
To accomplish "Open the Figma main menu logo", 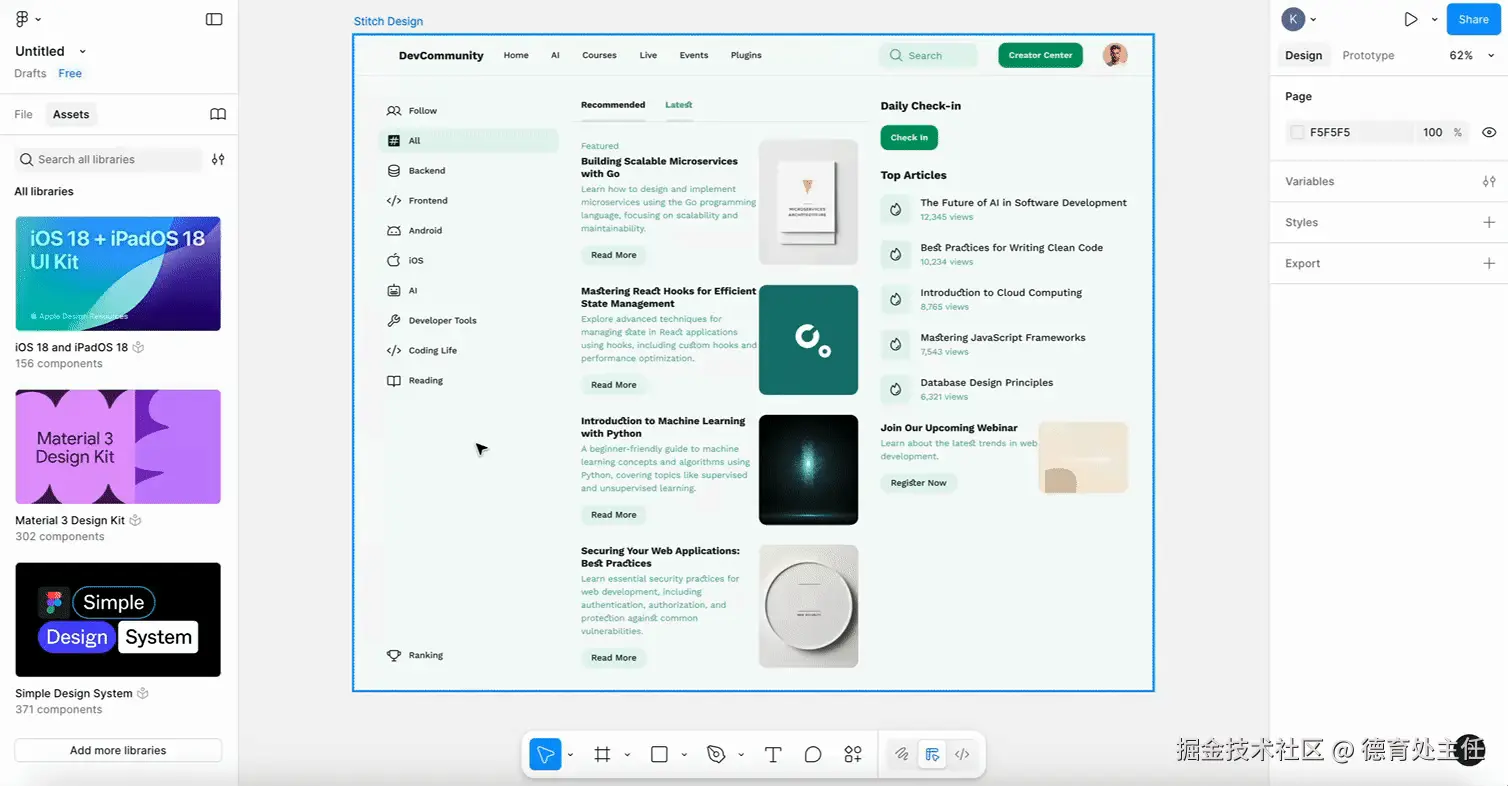I will [x=22, y=19].
